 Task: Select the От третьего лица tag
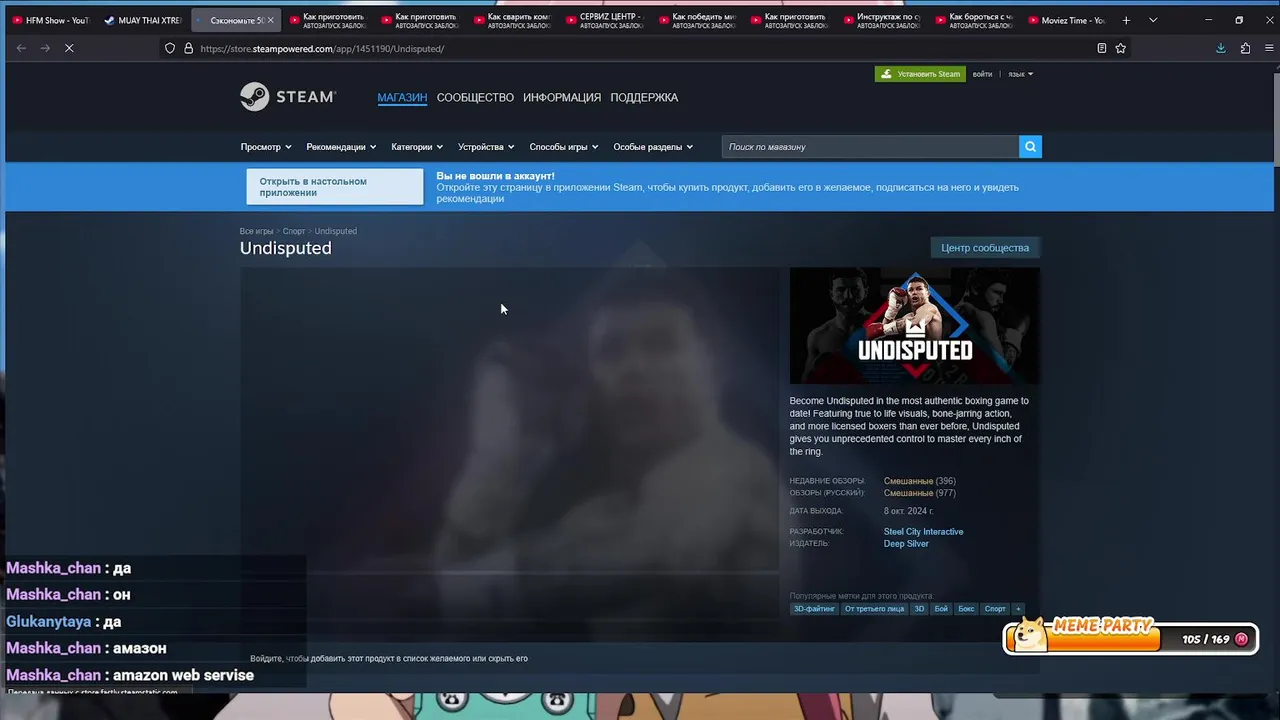(874, 609)
